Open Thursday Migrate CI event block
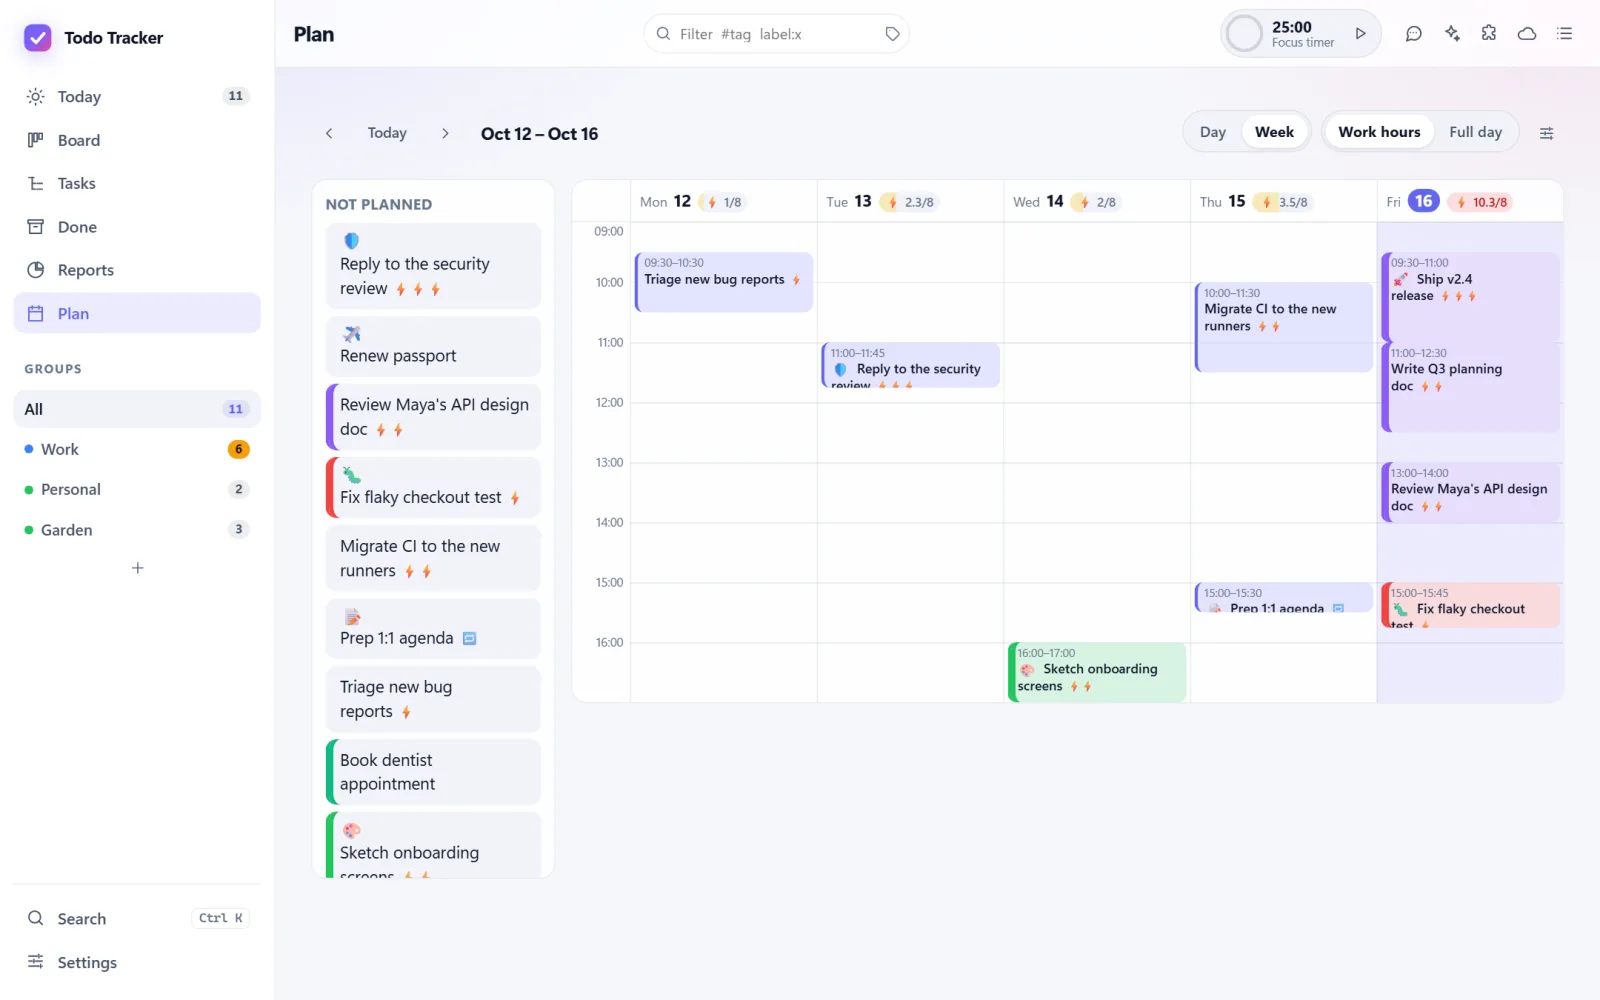This screenshot has height=1000, width=1600. click(1284, 327)
